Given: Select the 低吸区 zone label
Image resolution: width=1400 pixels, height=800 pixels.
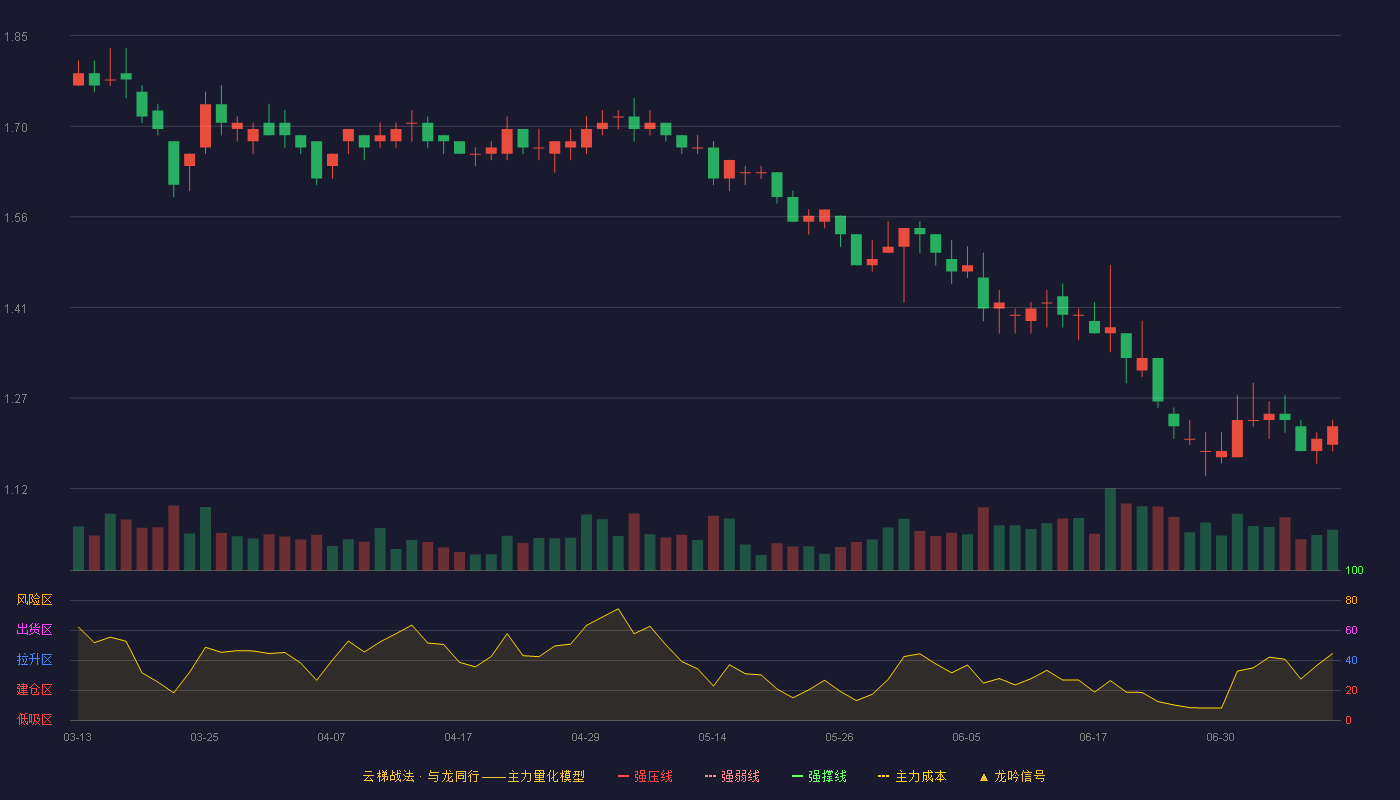Looking at the screenshot, I should click(x=34, y=720).
